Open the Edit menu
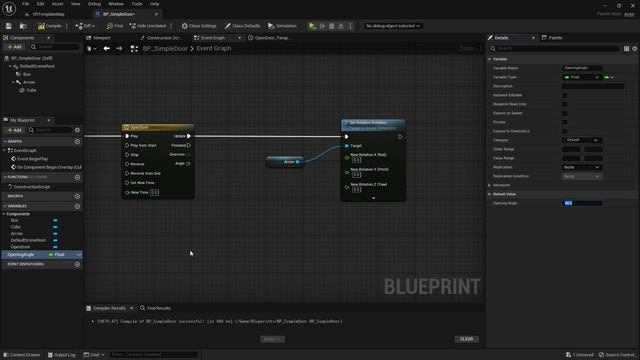640x360 pixels. coord(40,4)
